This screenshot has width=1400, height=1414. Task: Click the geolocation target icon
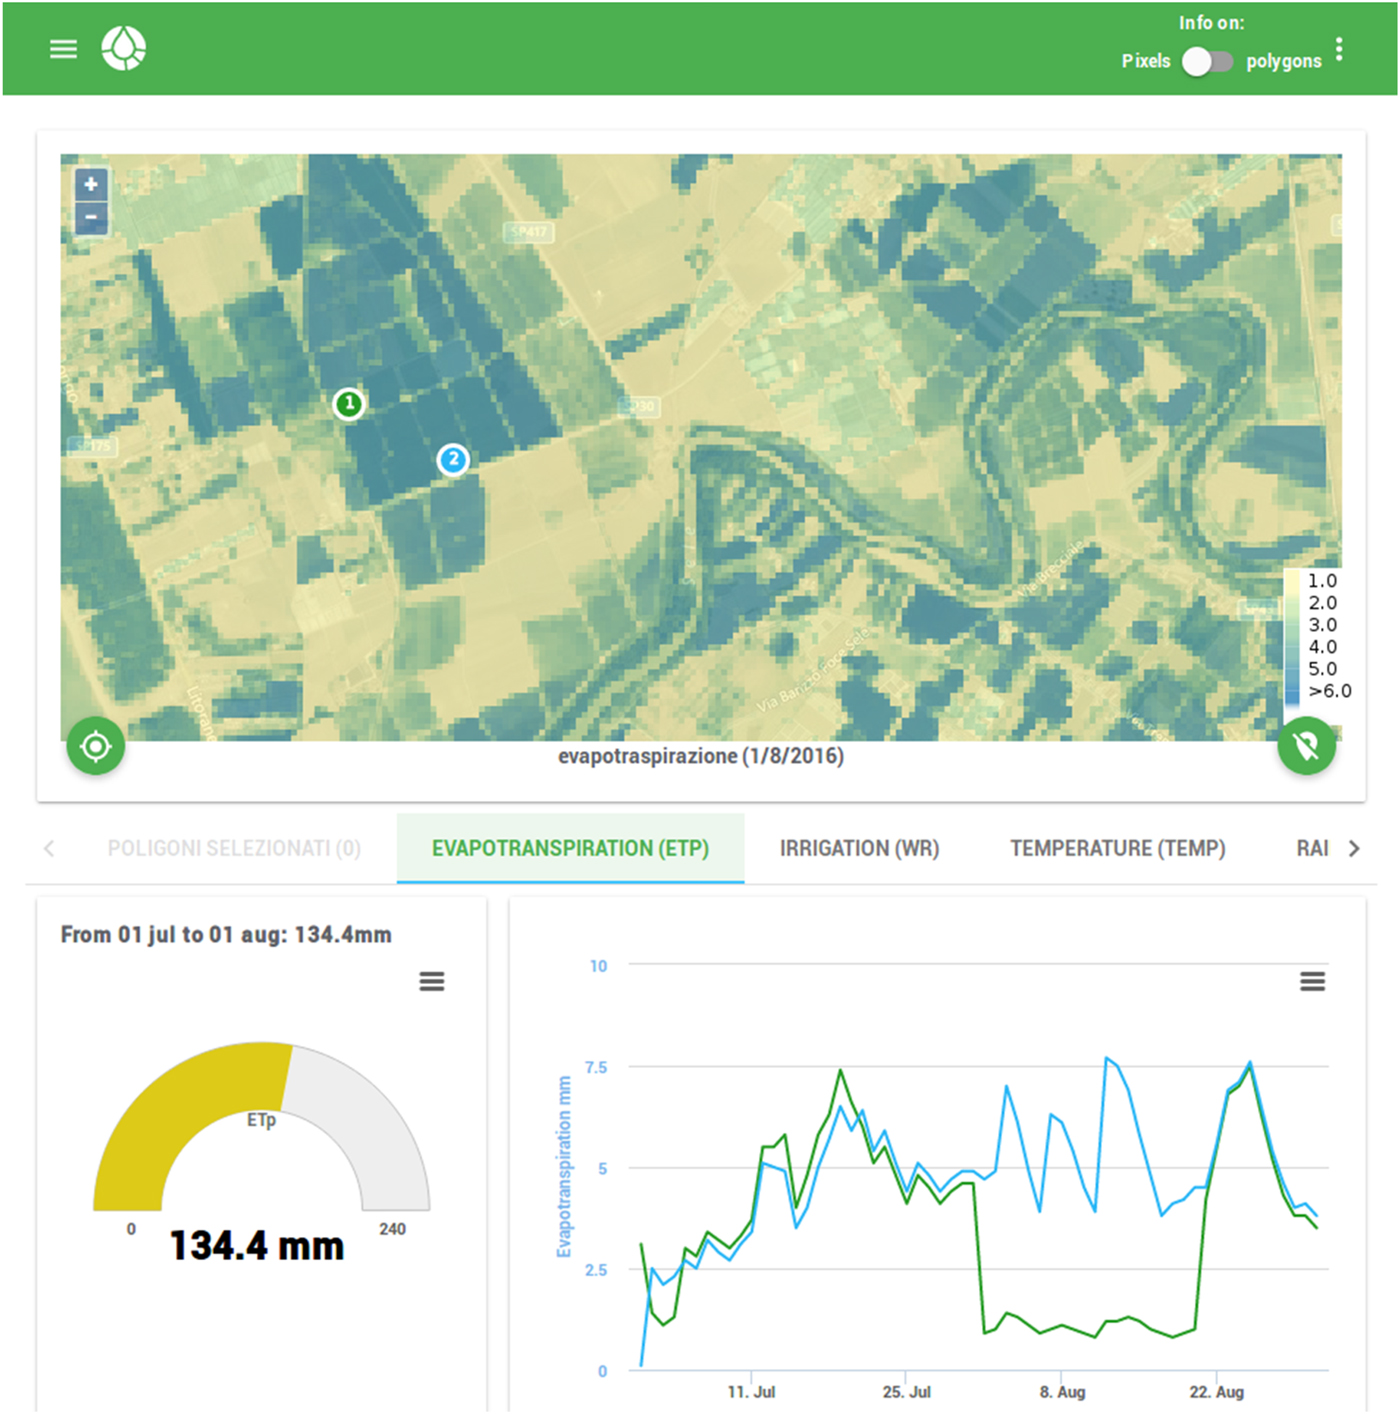[x=94, y=746]
